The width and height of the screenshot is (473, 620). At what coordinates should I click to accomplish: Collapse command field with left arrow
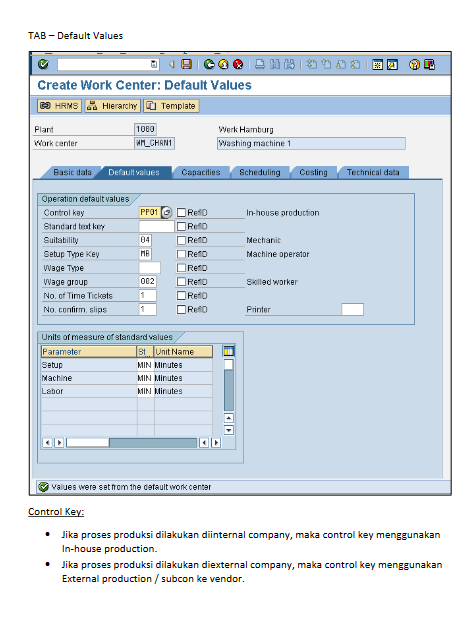coord(172,64)
